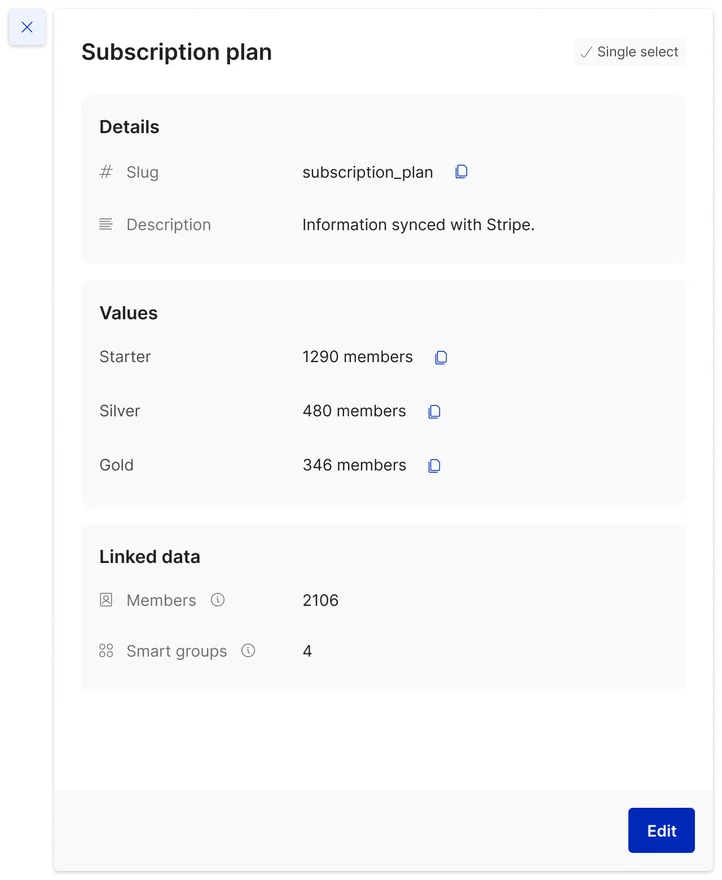This screenshot has width=722, height=880.
Task: Click the linked Members total 2106
Action: tap(321, 601)
